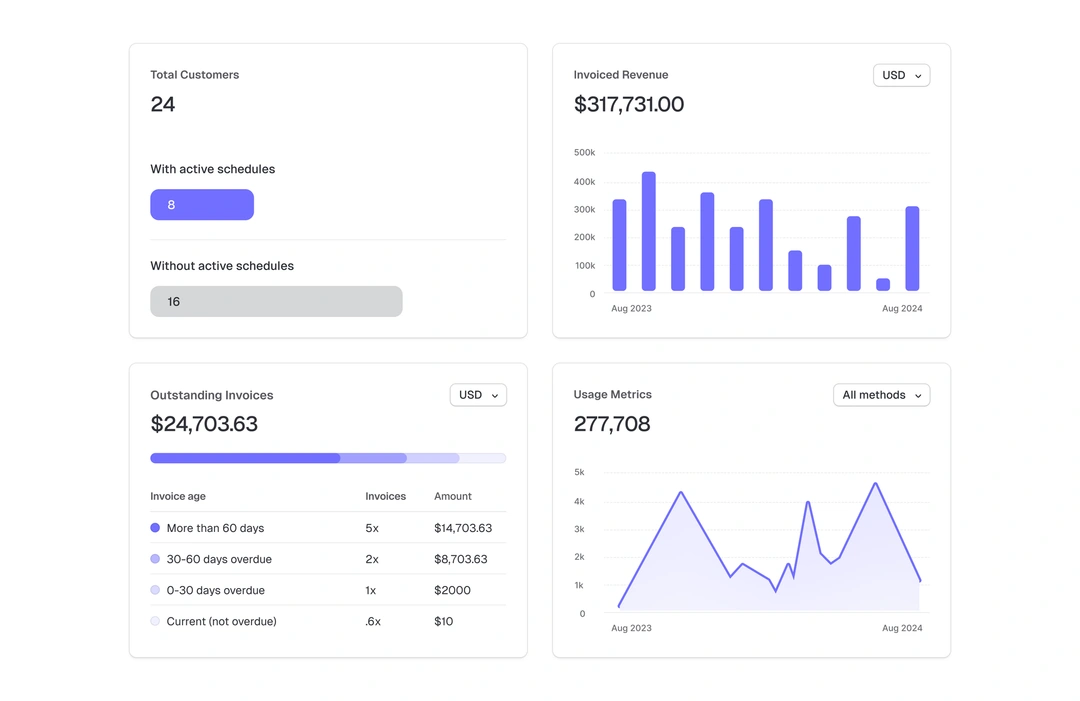This screenshot has height=701, width=1080.
Task: Click the Amount column header
Action: [x=453, y=496]
